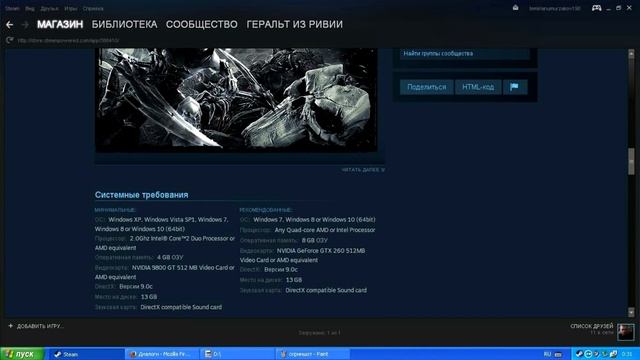Click the HTML-код button
Viewport: 640px width, 360px height.
478,87
